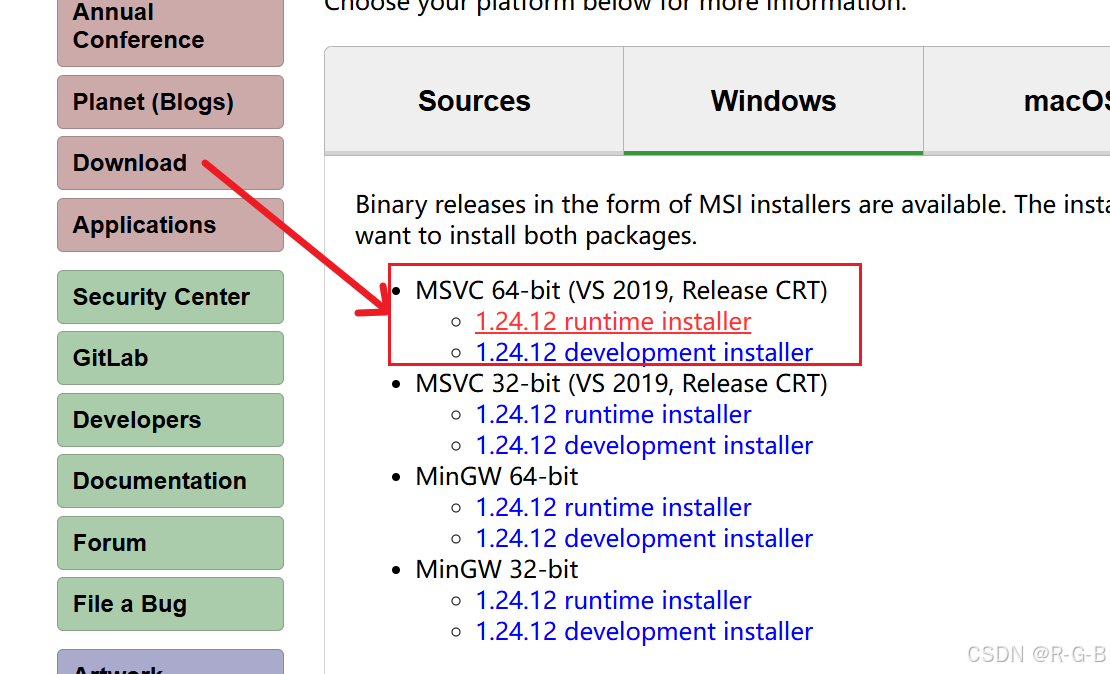Click the "MSVC 32-bit (VS 2019, Release CRT)" text

622,383
